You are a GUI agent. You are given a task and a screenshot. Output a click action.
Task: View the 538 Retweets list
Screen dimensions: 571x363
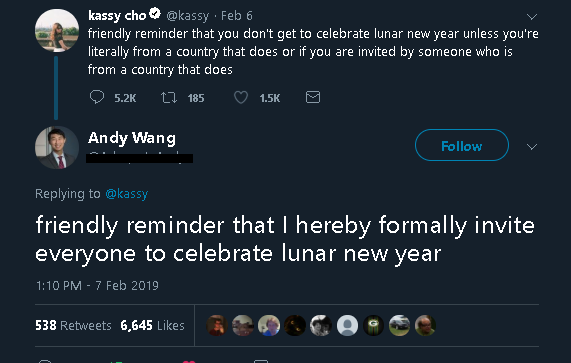pos(73,325)
